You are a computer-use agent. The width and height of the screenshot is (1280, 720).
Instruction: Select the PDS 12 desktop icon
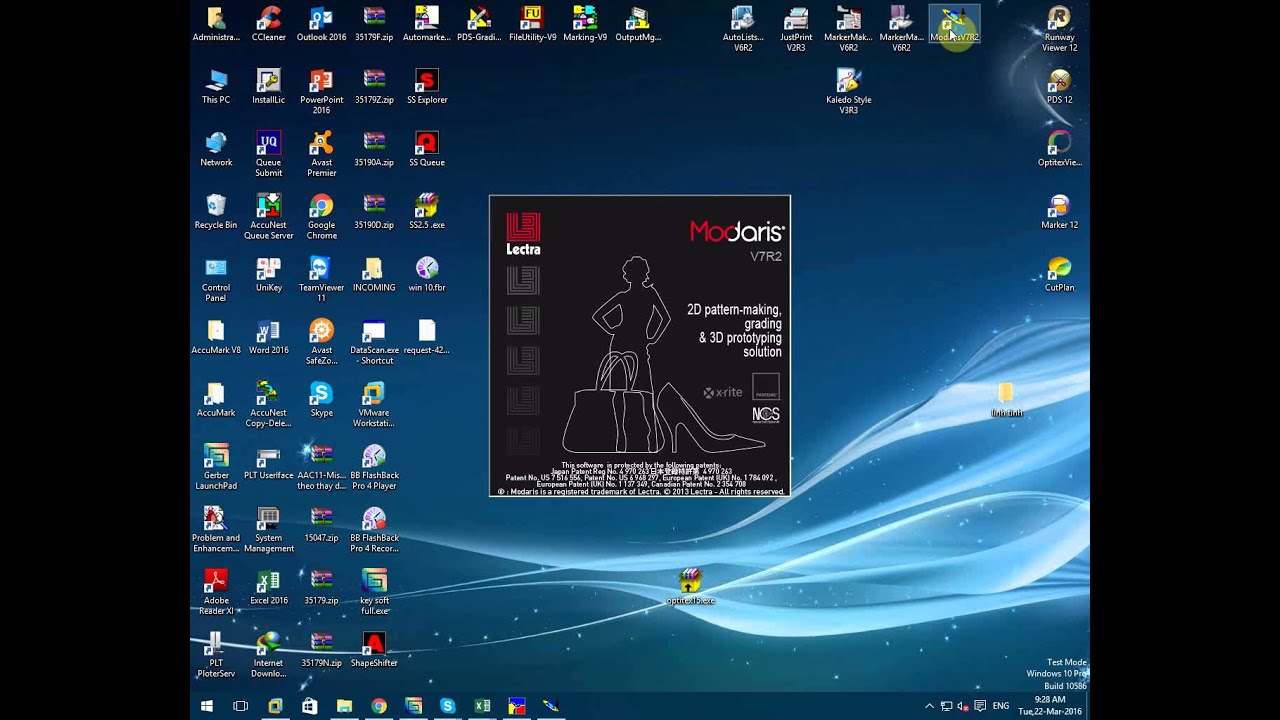(1059, 87)
